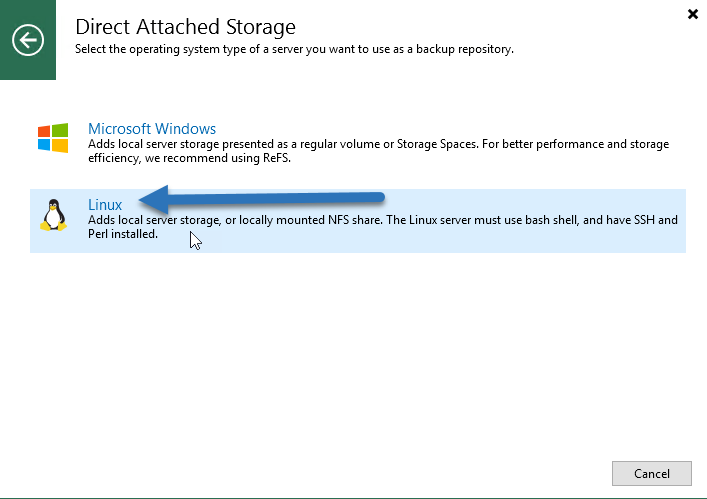Go back using the circled arrow icon
This screenshot has height=499, width=707.
tap(28, 40)
